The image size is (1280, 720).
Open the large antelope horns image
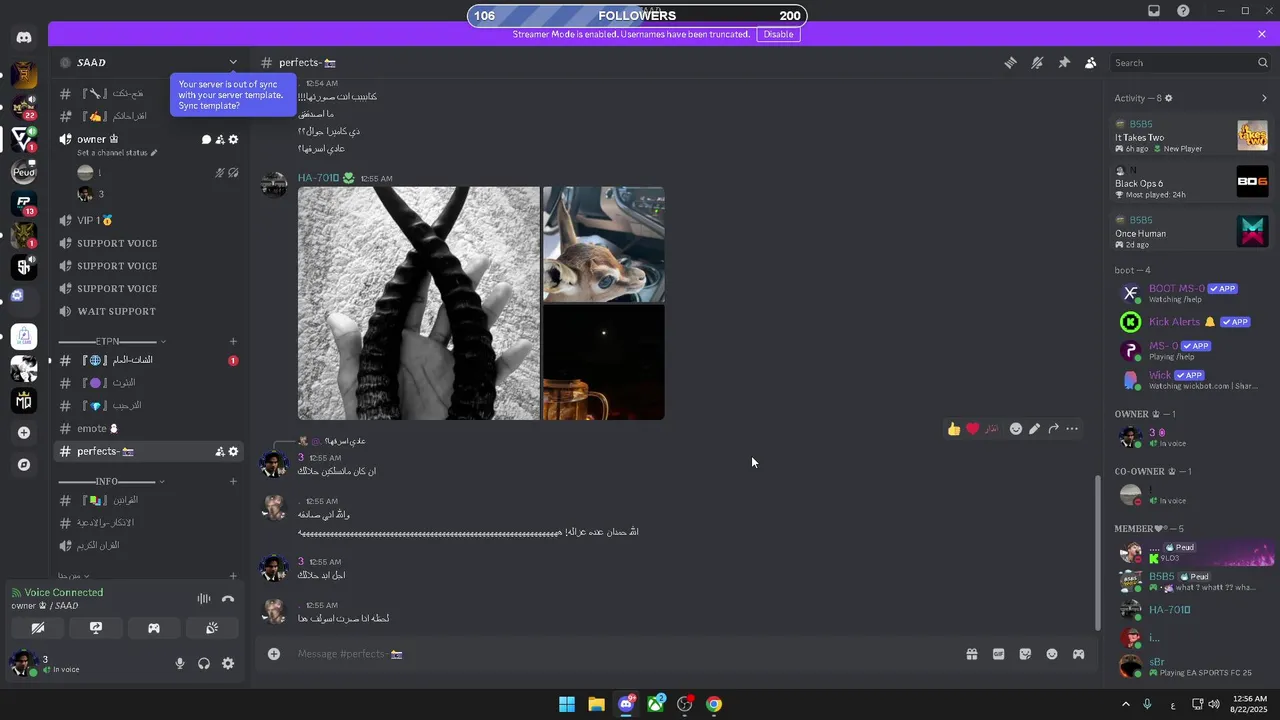coord(419,303)
